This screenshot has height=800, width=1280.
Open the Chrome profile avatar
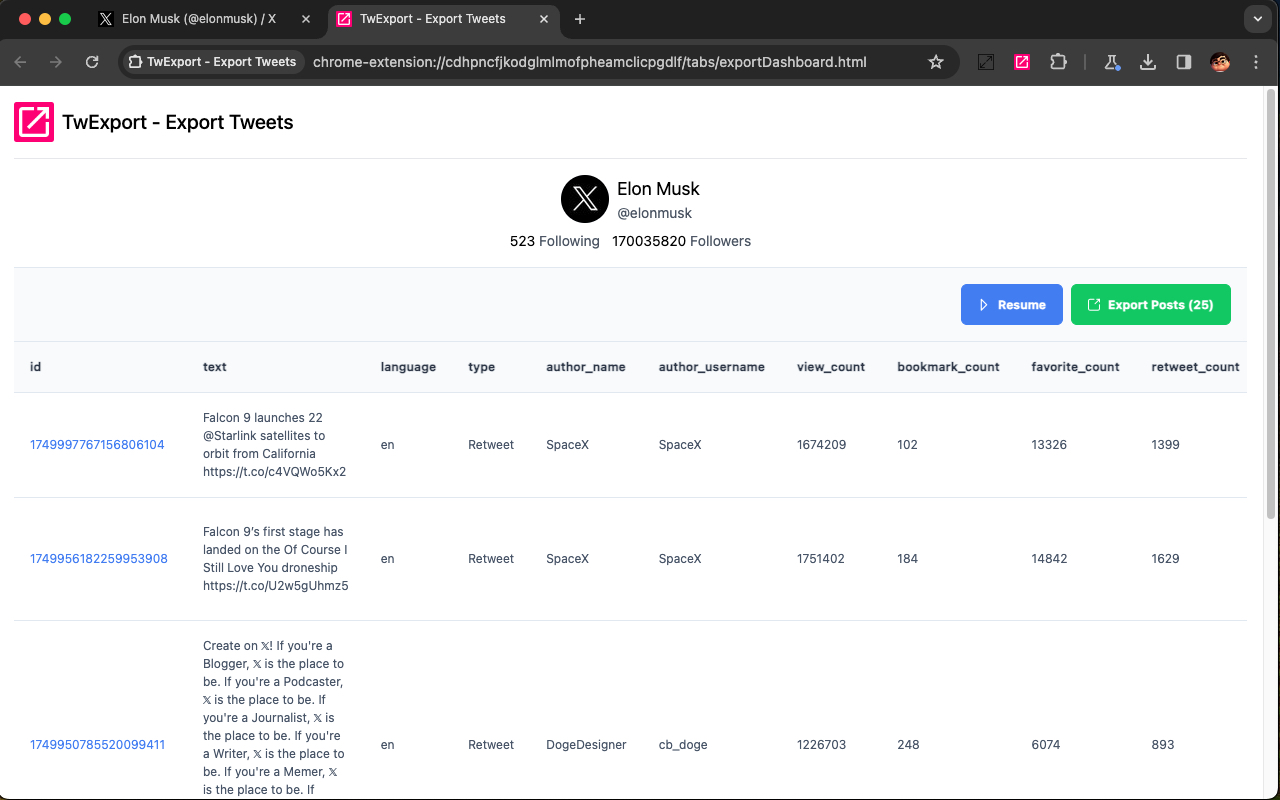tap(1220, 62)
